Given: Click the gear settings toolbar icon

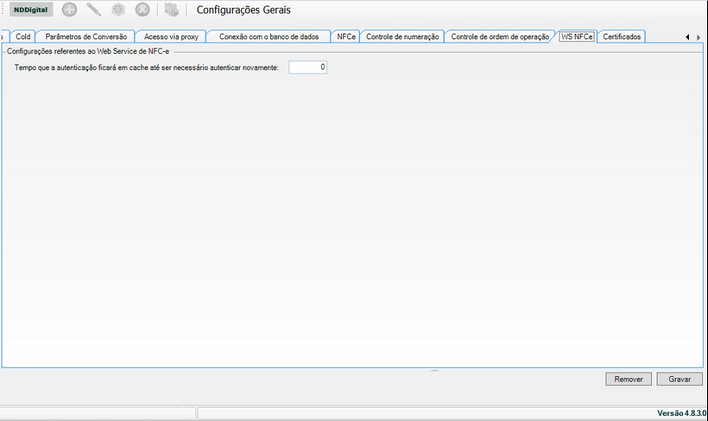Looking at the screenshot, I should (118, 9).
